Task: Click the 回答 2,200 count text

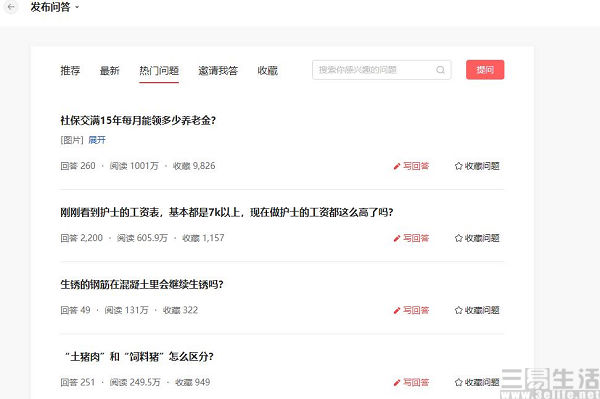Action: pos(82,238)
